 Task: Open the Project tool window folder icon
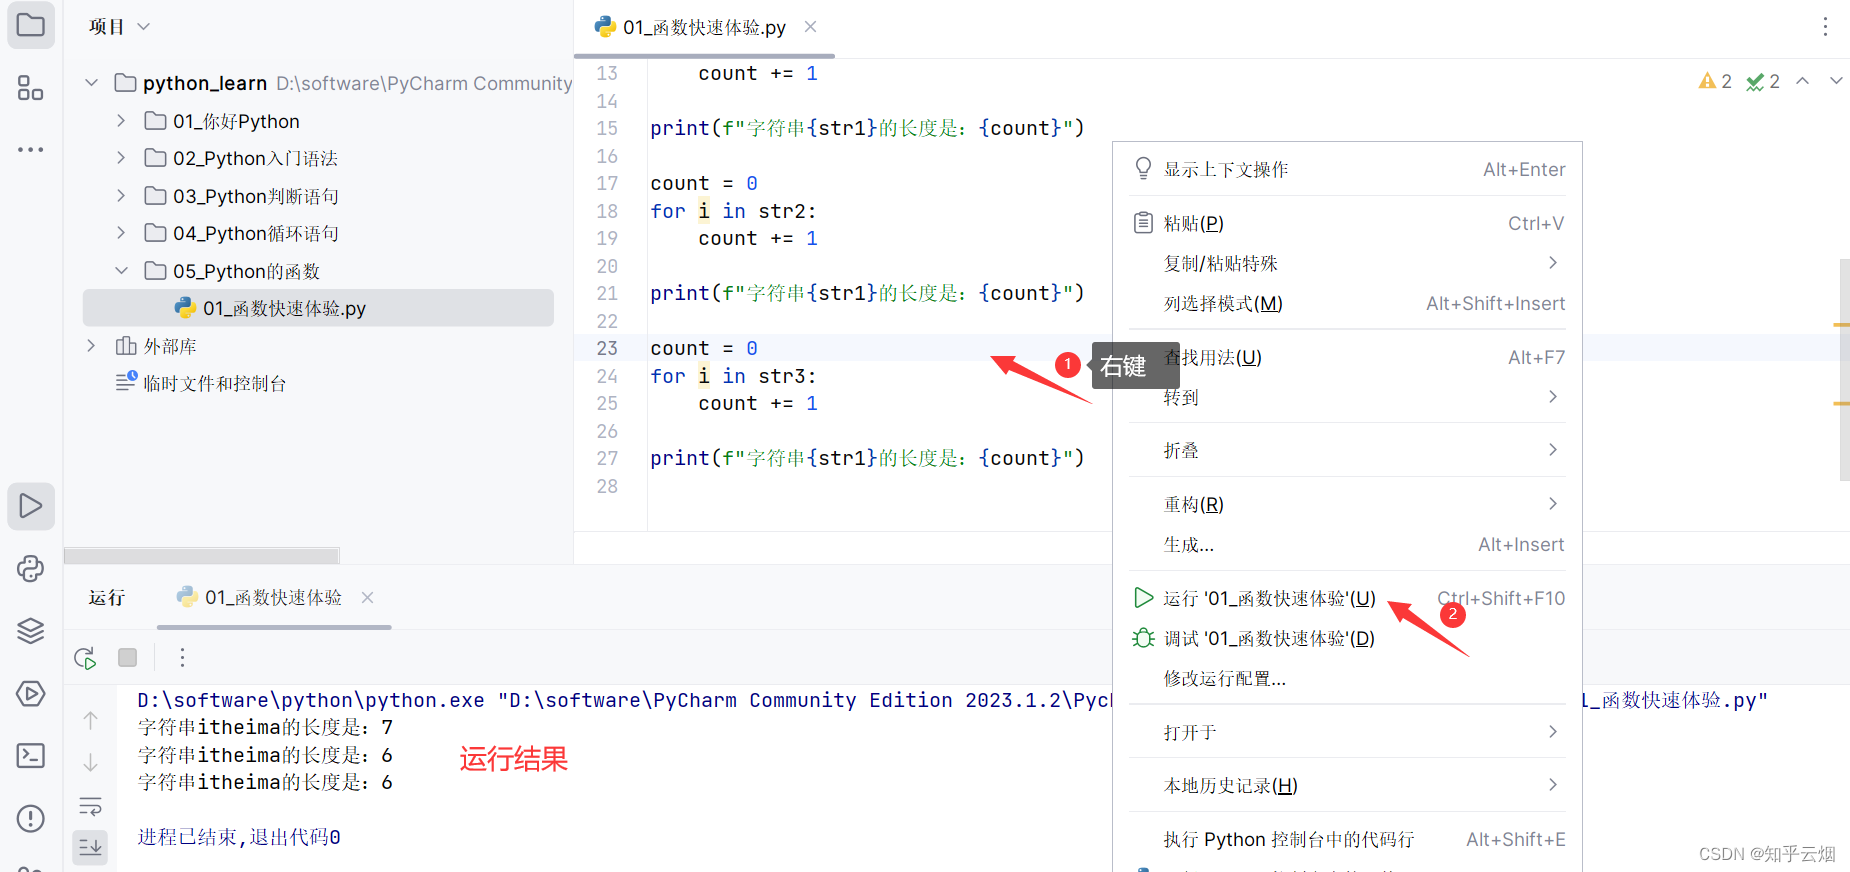pos(31,25)
